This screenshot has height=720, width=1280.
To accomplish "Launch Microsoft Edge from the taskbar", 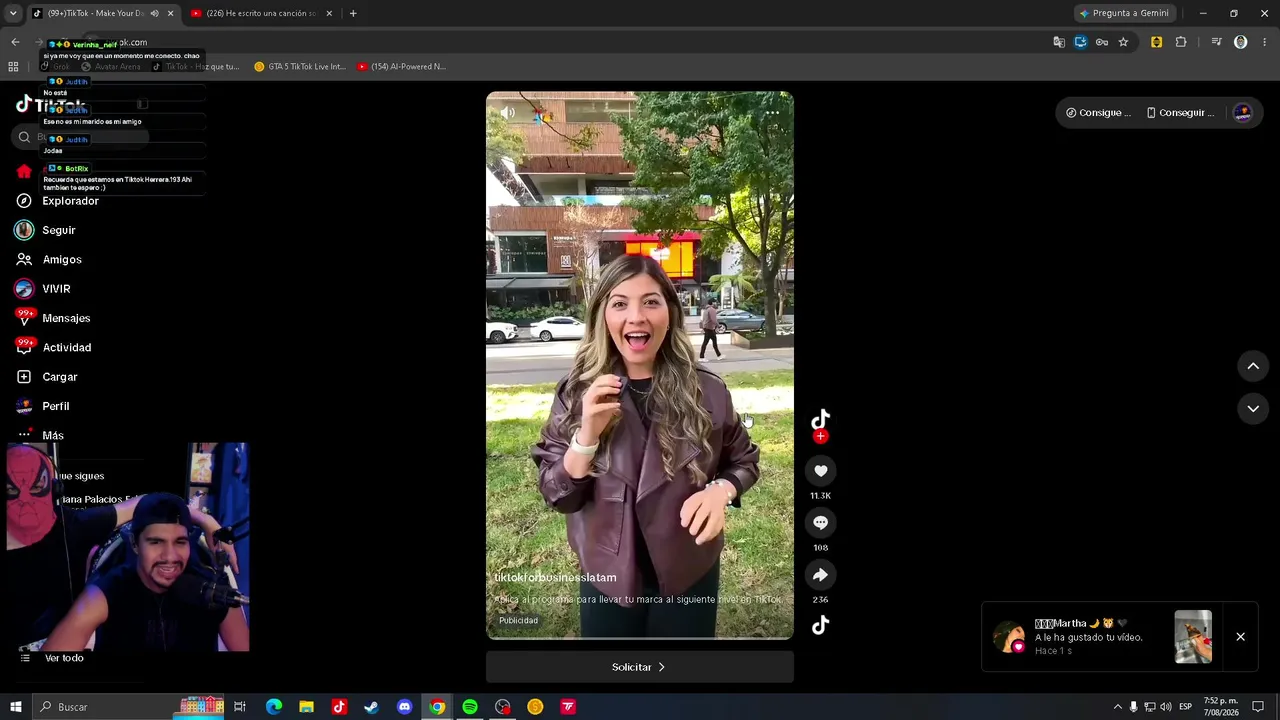I will [x=274, y=707].
